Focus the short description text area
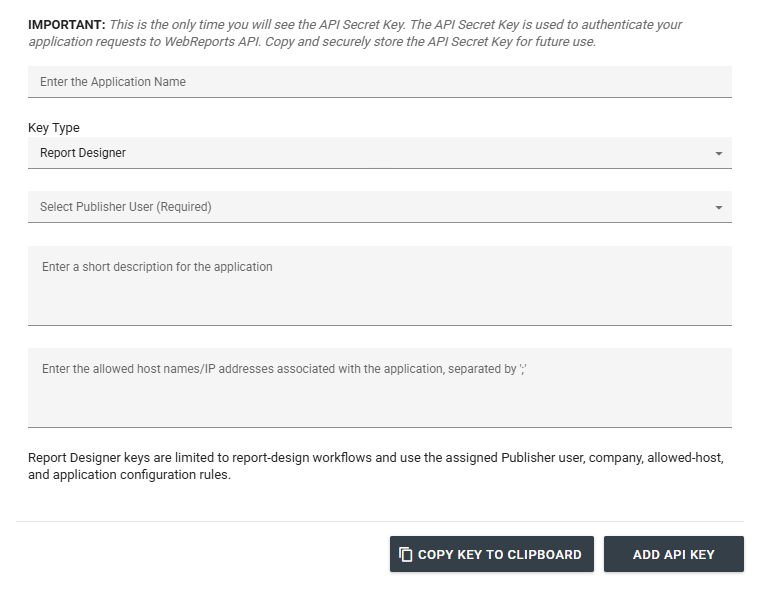The width and height of the screenshot is (758, 595). (x=379, y=286)
